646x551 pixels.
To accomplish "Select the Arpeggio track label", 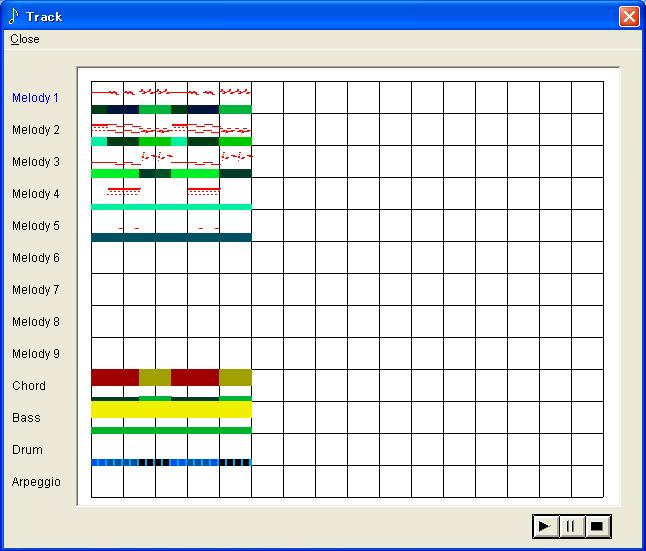I will [36, 482].
